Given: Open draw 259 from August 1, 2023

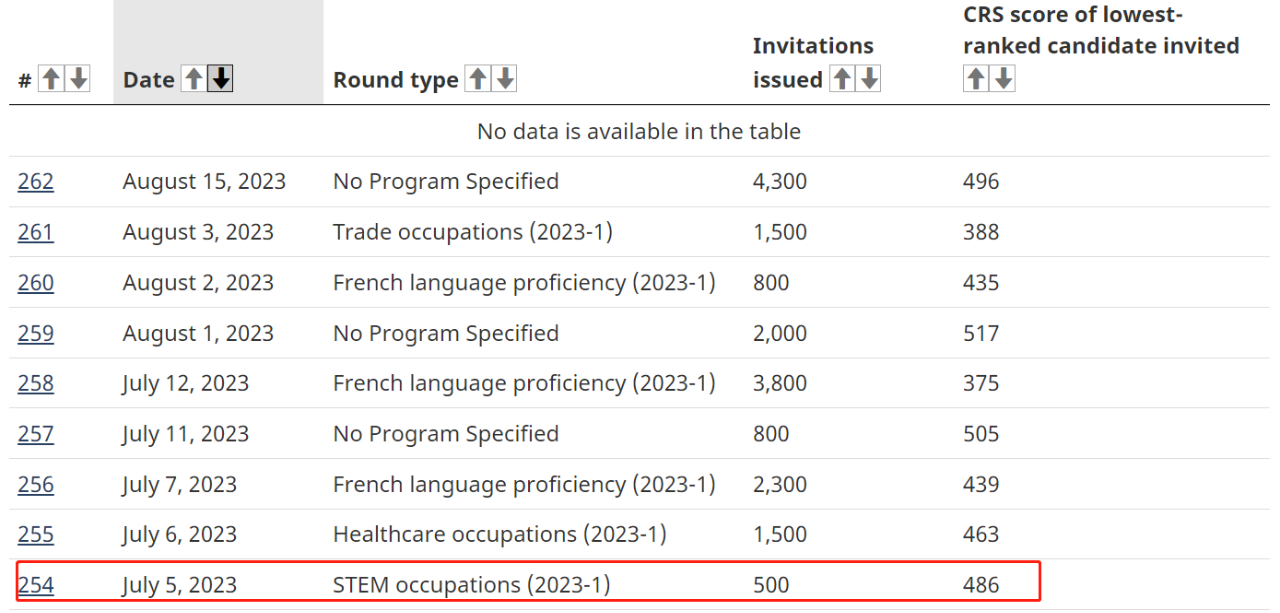Looking at the screenshot, I should (x=36, y=333).
